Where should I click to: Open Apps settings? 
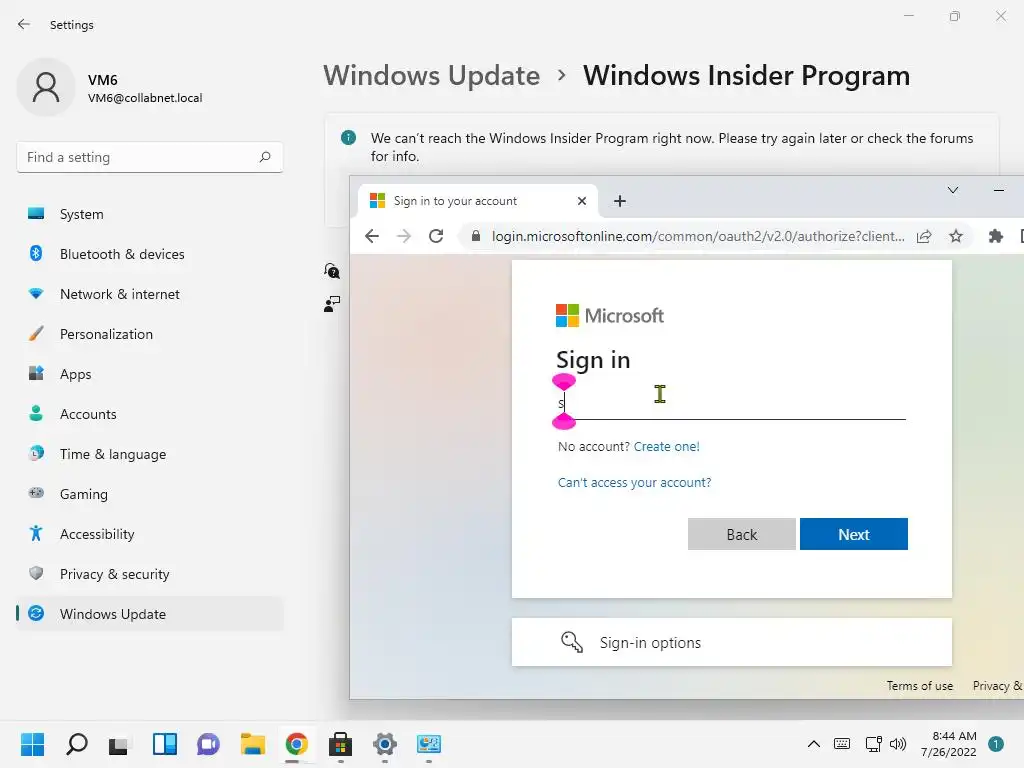click(150, 374)
